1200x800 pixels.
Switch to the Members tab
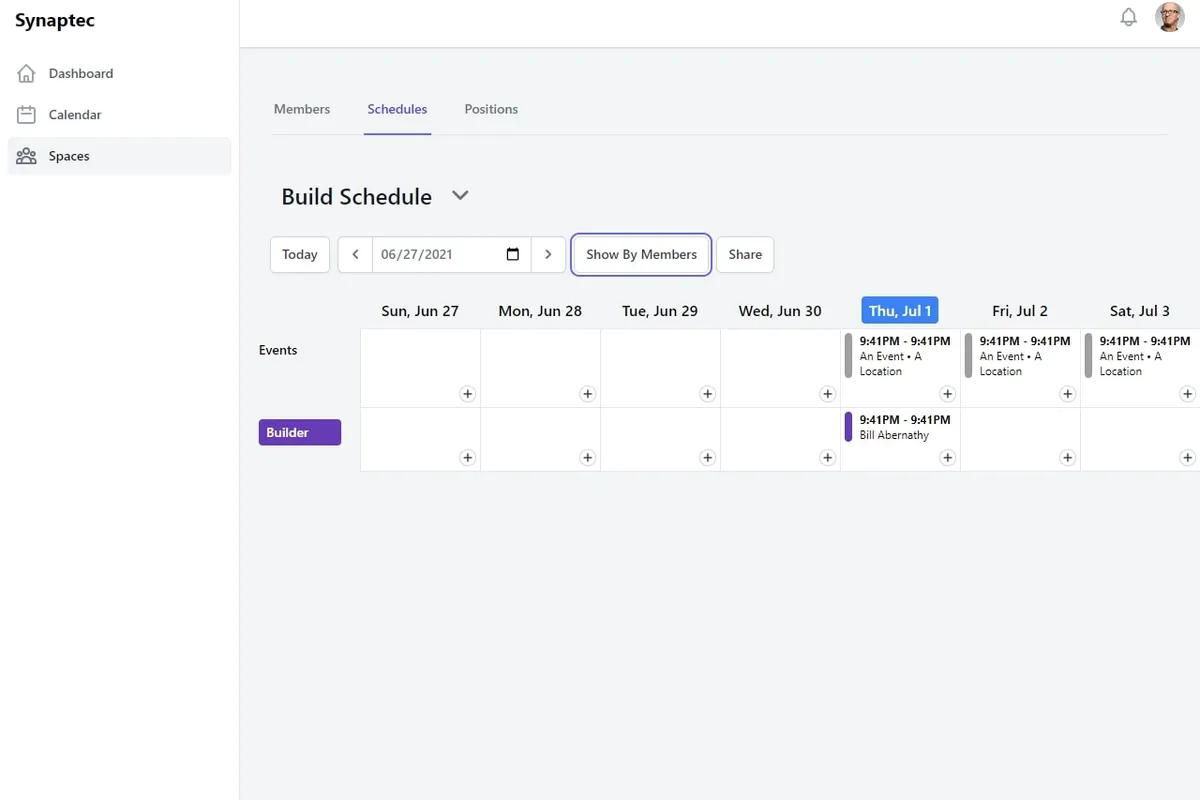(x=302, y=109)
